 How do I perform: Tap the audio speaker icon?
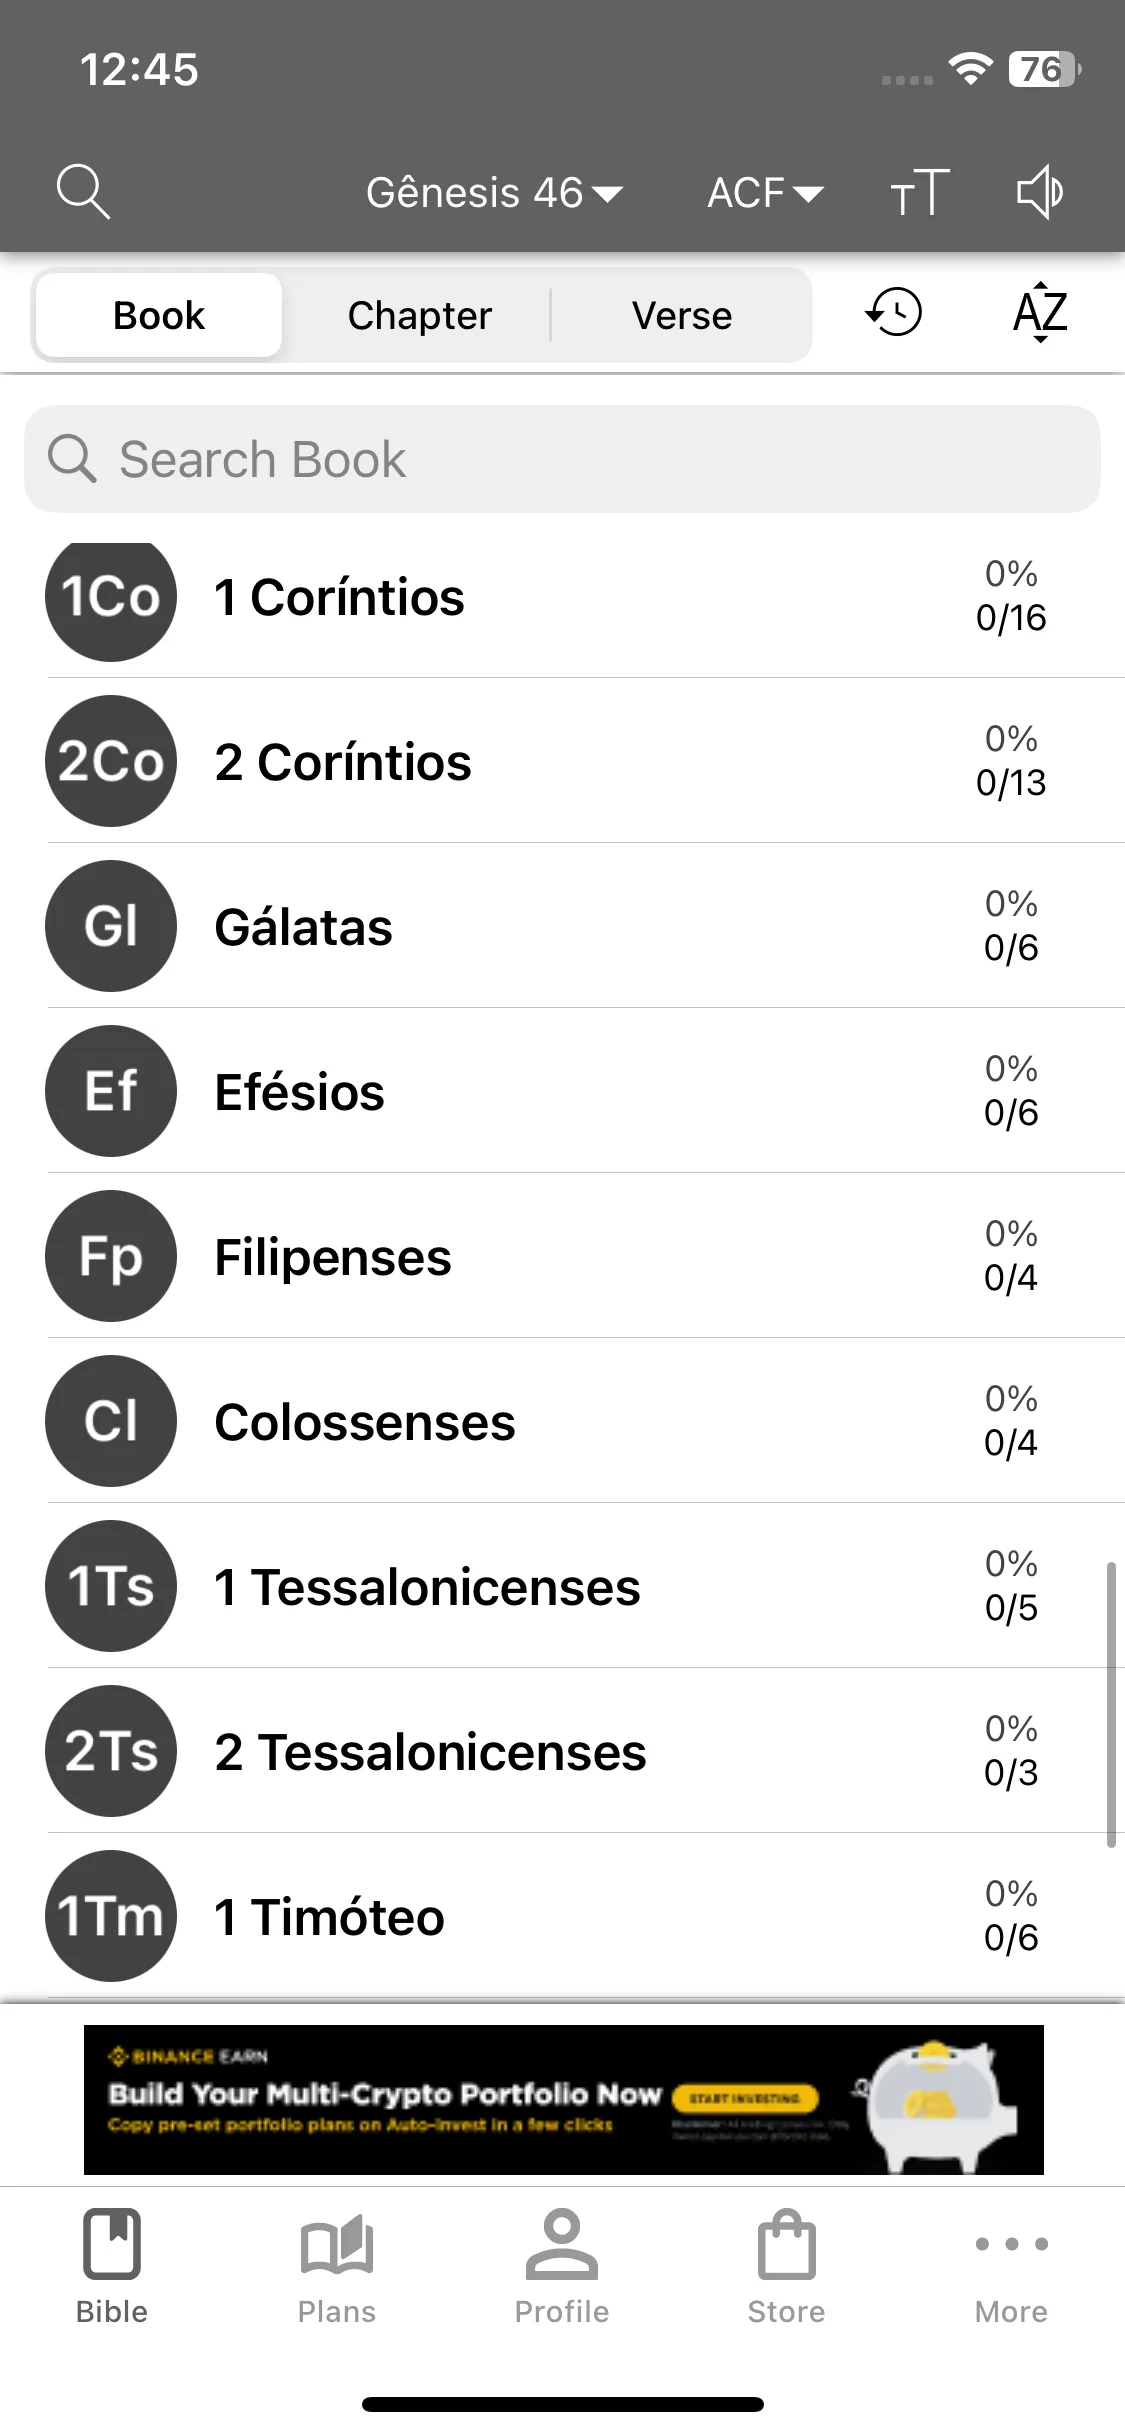pyautogui.click(x=1040, y=192)
